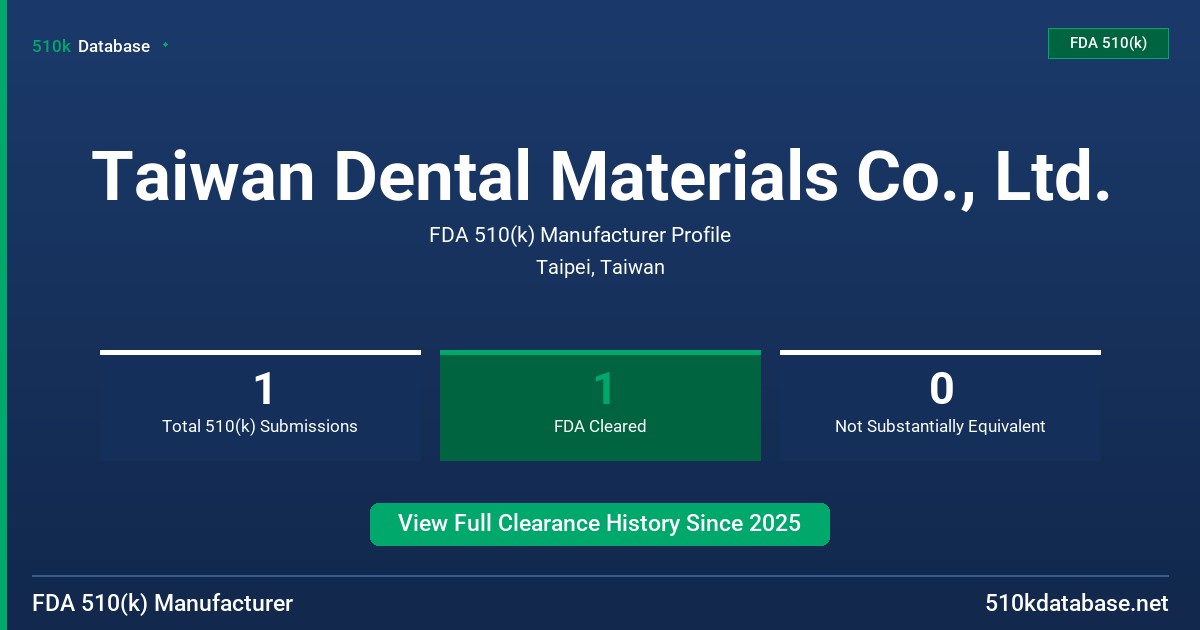Select the FDA 510(k) Manufacturer Profile subtitle

click(580, 236)
